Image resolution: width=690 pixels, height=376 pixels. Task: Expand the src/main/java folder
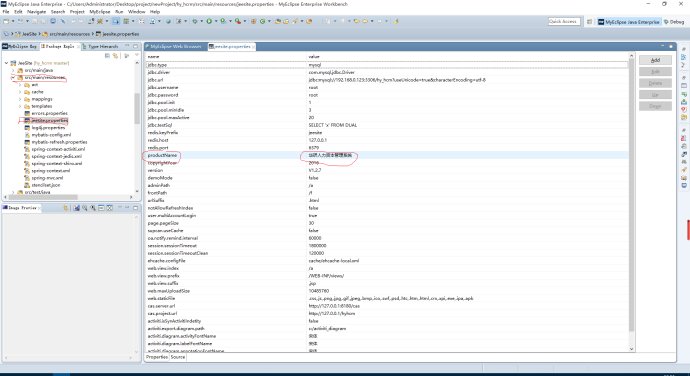coord(13,70)
